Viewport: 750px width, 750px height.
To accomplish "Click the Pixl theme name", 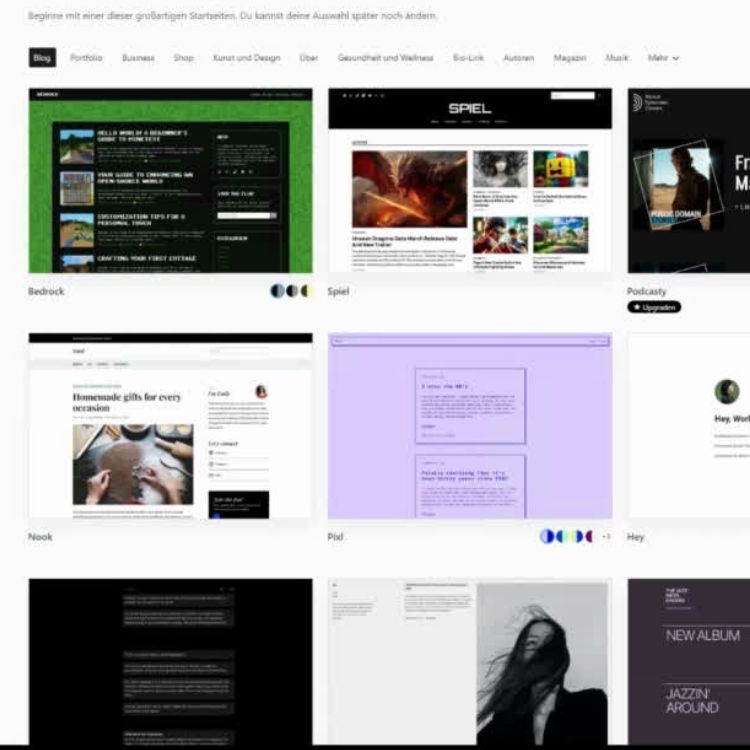I will coord(335,537).
